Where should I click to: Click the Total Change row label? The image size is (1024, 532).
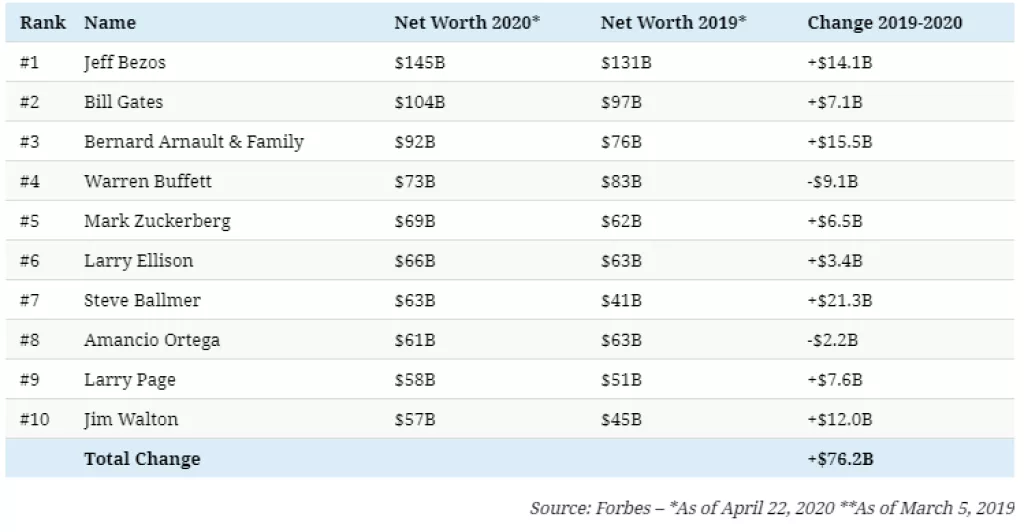[x=142, y=459]
